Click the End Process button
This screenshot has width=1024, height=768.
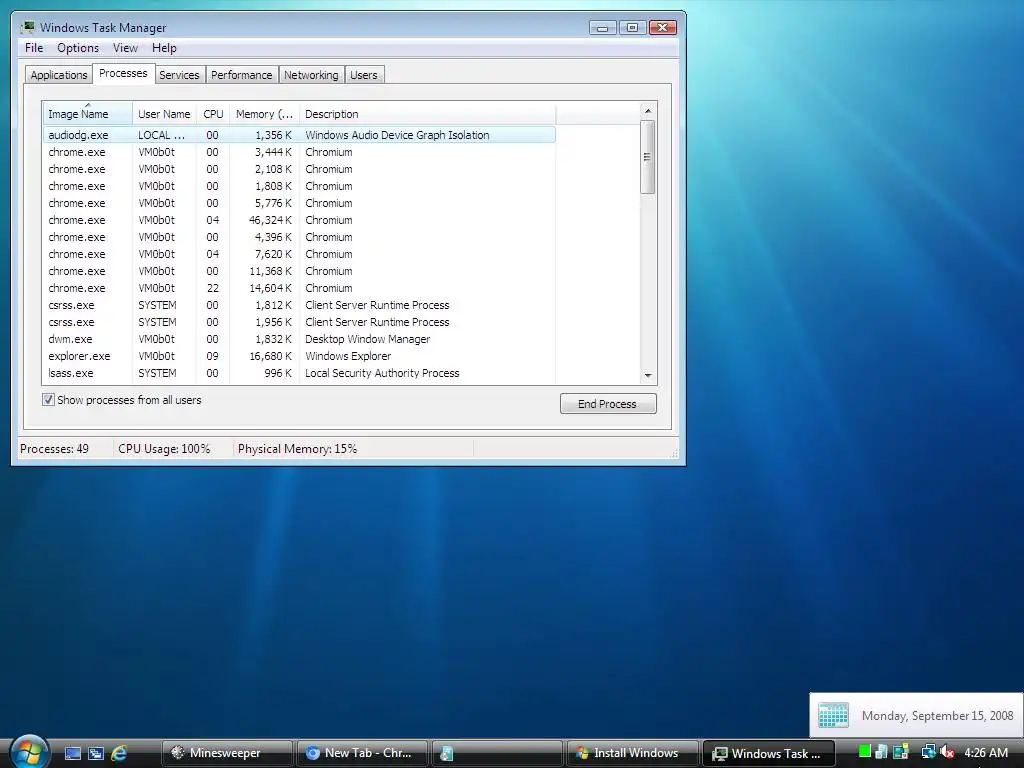pos(608,404)
